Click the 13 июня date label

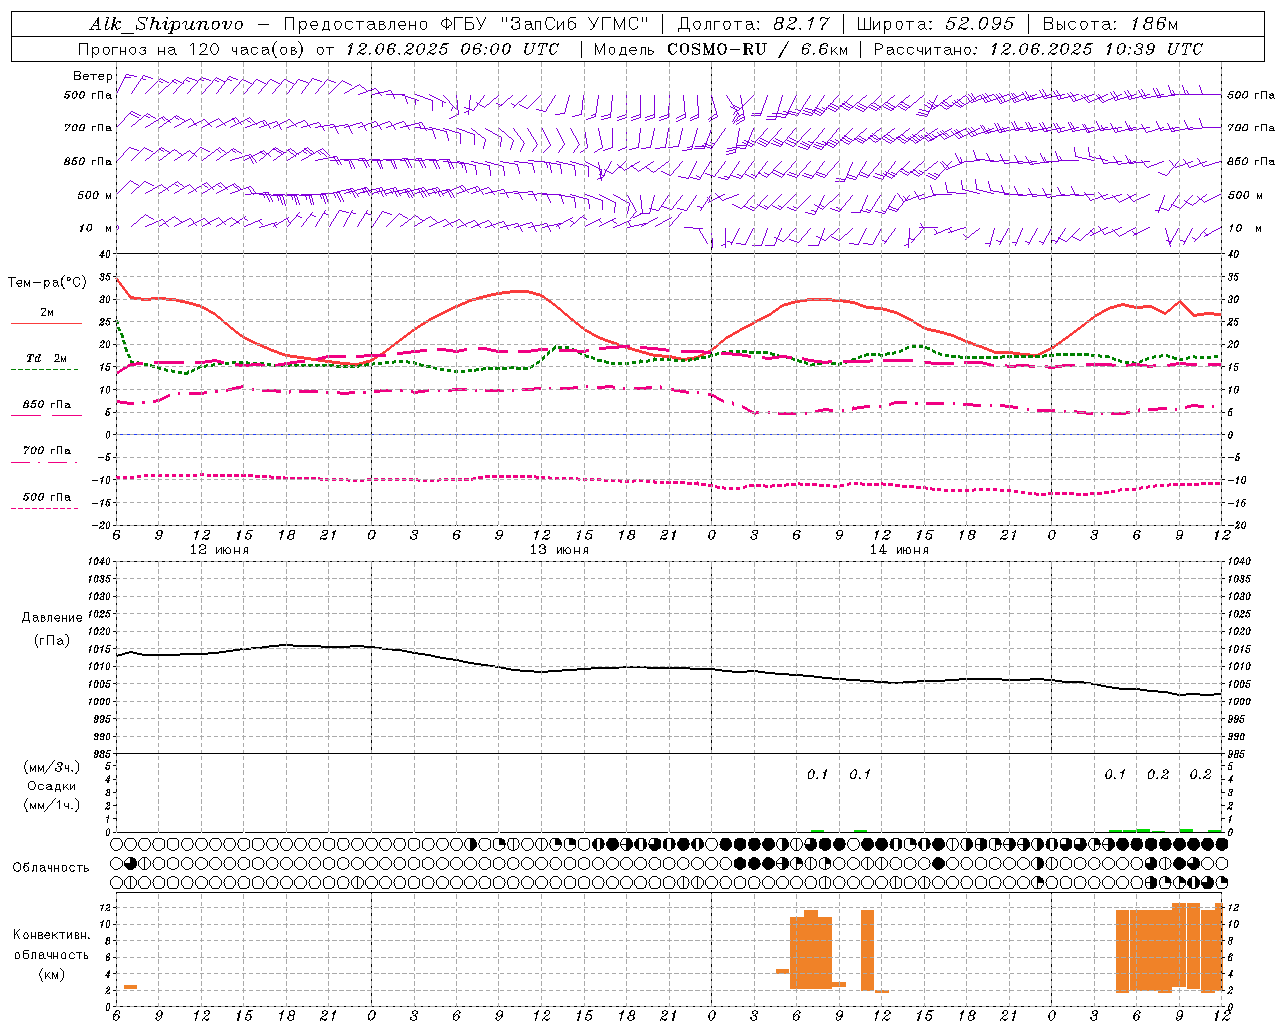click(559, 550)
